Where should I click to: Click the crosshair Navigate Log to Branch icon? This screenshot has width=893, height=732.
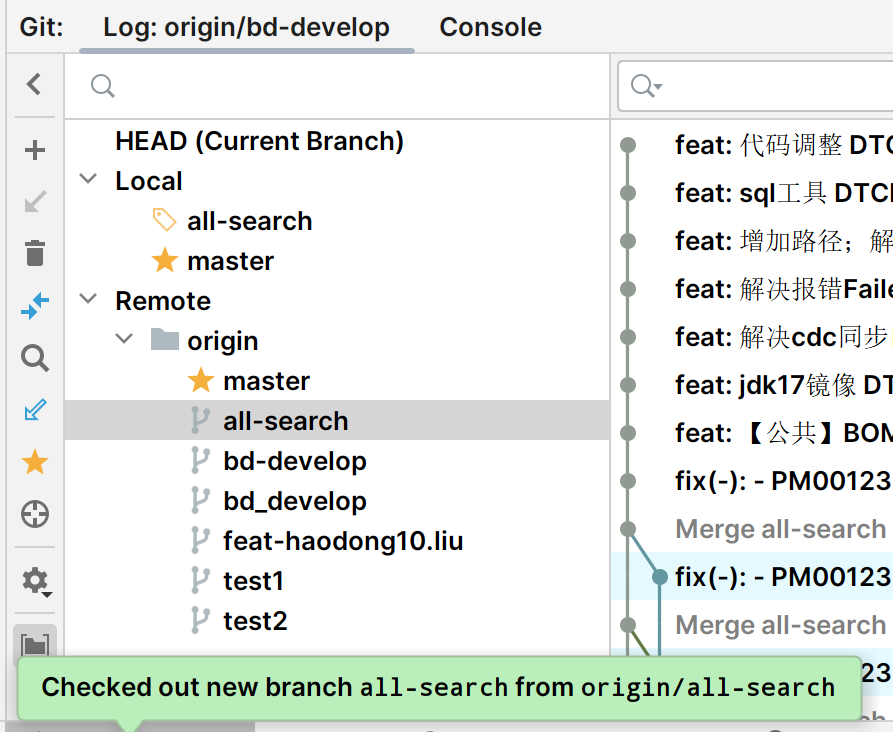pyautogui.click(x=35, y=514)
